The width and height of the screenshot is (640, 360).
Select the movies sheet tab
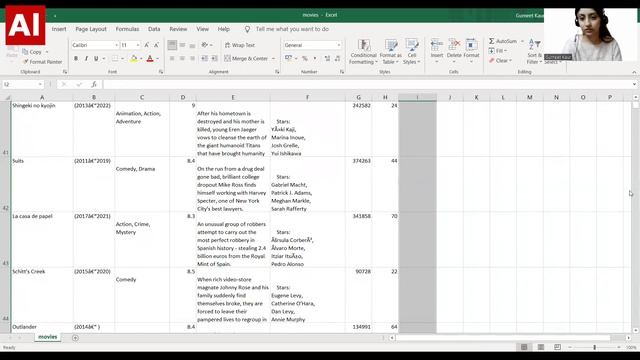[x=48, y=337]
